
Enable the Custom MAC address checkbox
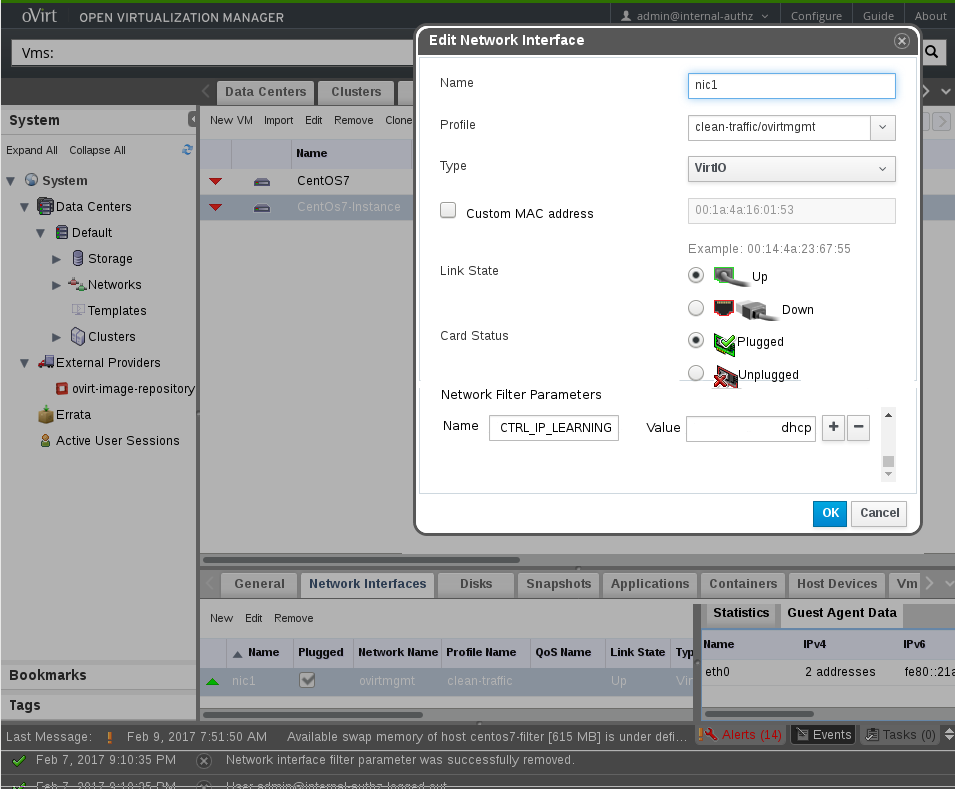coord(448,211)
